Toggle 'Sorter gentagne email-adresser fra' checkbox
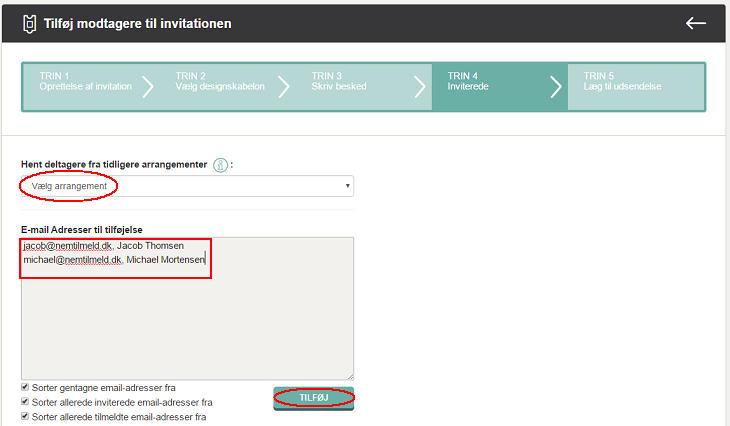The width and height of the screenshot is (730, 426). tap(25, 387)
